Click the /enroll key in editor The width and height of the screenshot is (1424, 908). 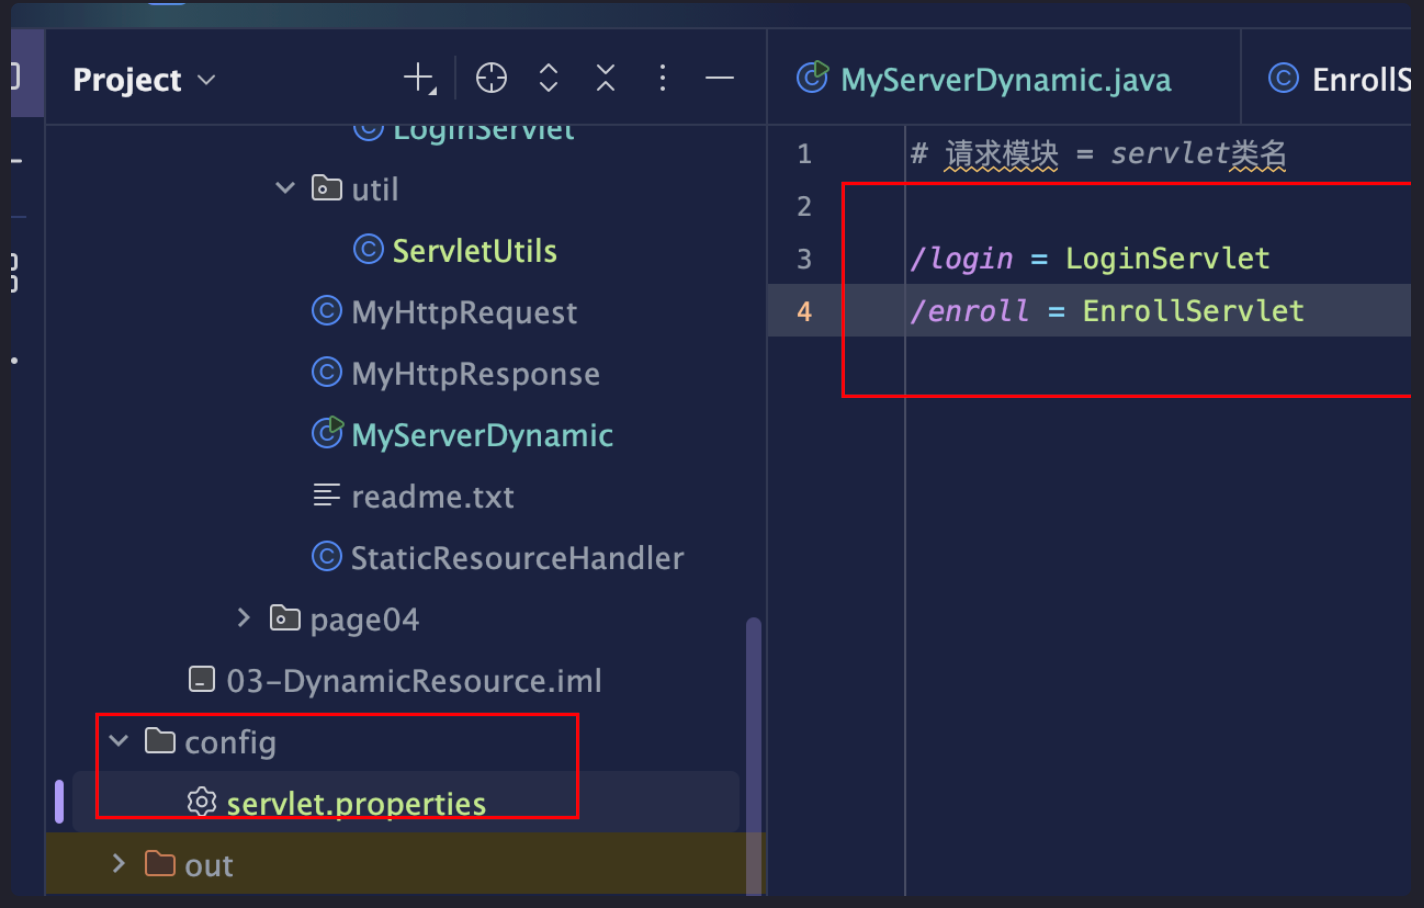(x=969, y=311)
